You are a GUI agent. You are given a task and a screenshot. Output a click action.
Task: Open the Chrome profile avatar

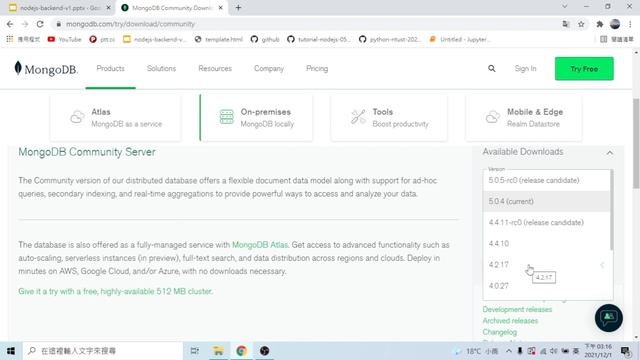(615, 24)
